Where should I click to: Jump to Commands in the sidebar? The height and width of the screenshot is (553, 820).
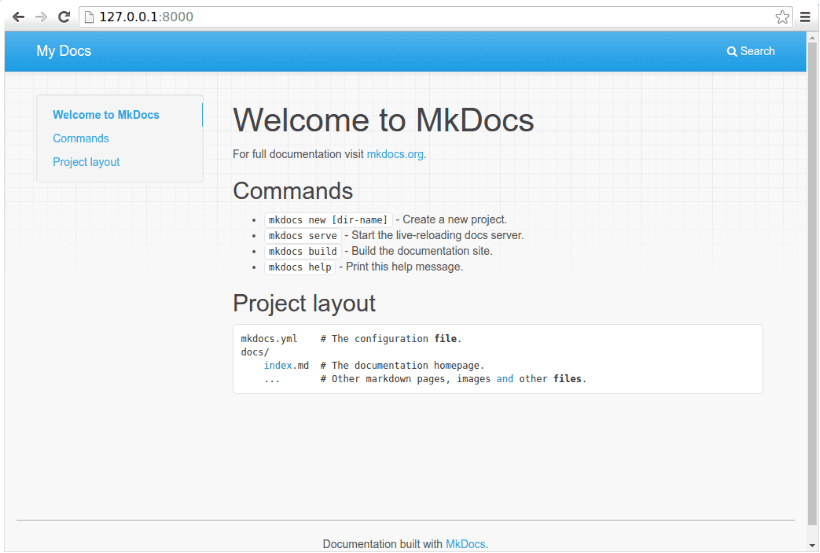coord(81,139)
